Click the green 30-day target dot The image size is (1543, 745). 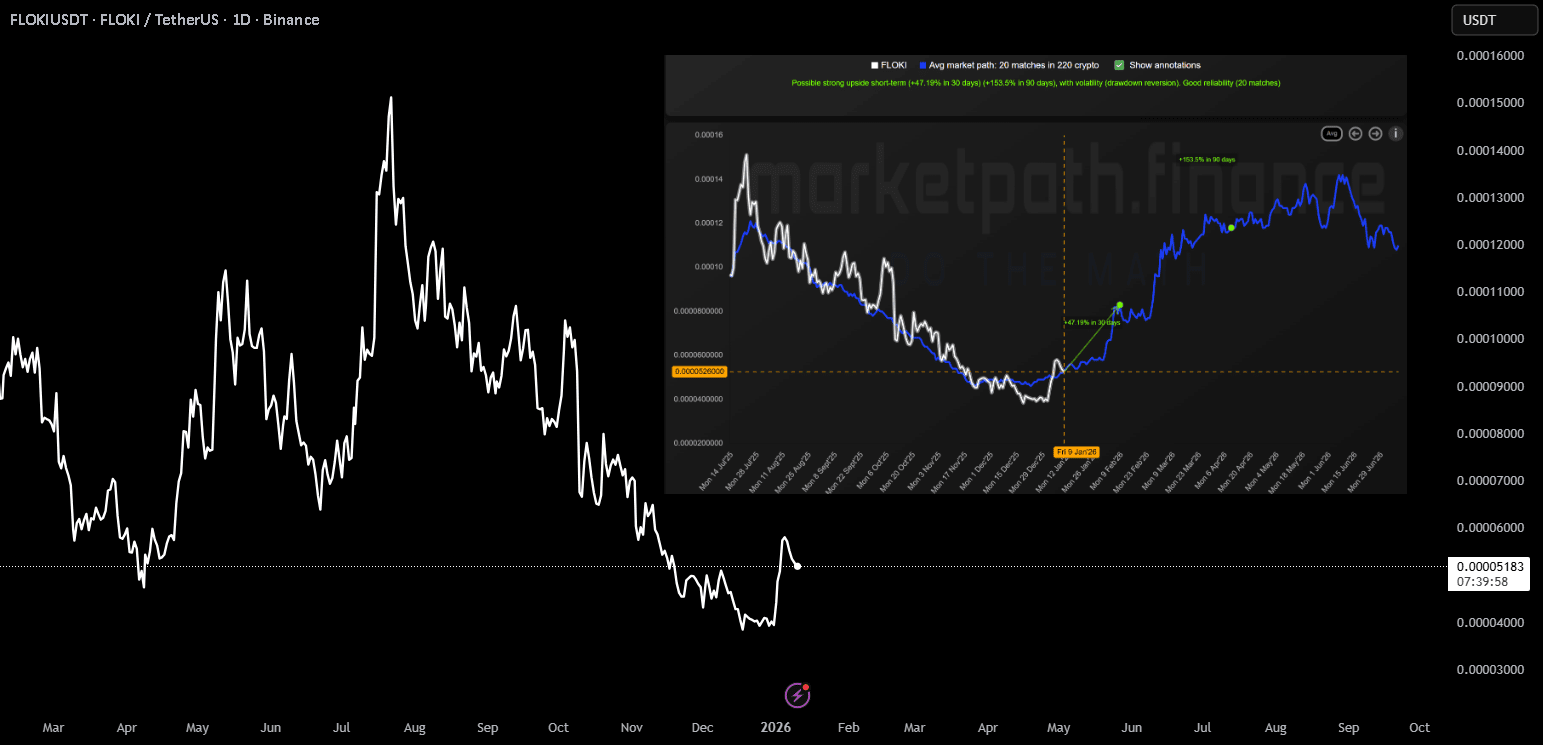[x=1120, y=305]
